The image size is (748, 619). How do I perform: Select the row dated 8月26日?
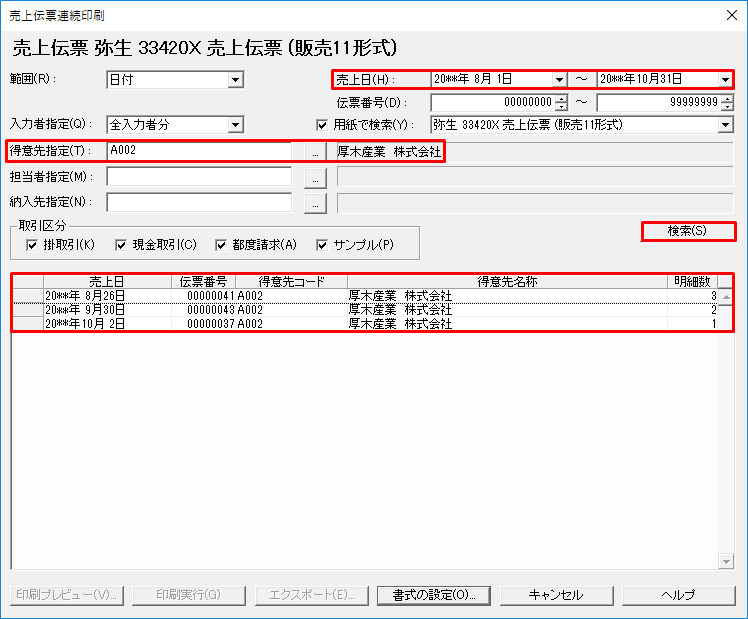pyautogui.click(x=365, y=296)
